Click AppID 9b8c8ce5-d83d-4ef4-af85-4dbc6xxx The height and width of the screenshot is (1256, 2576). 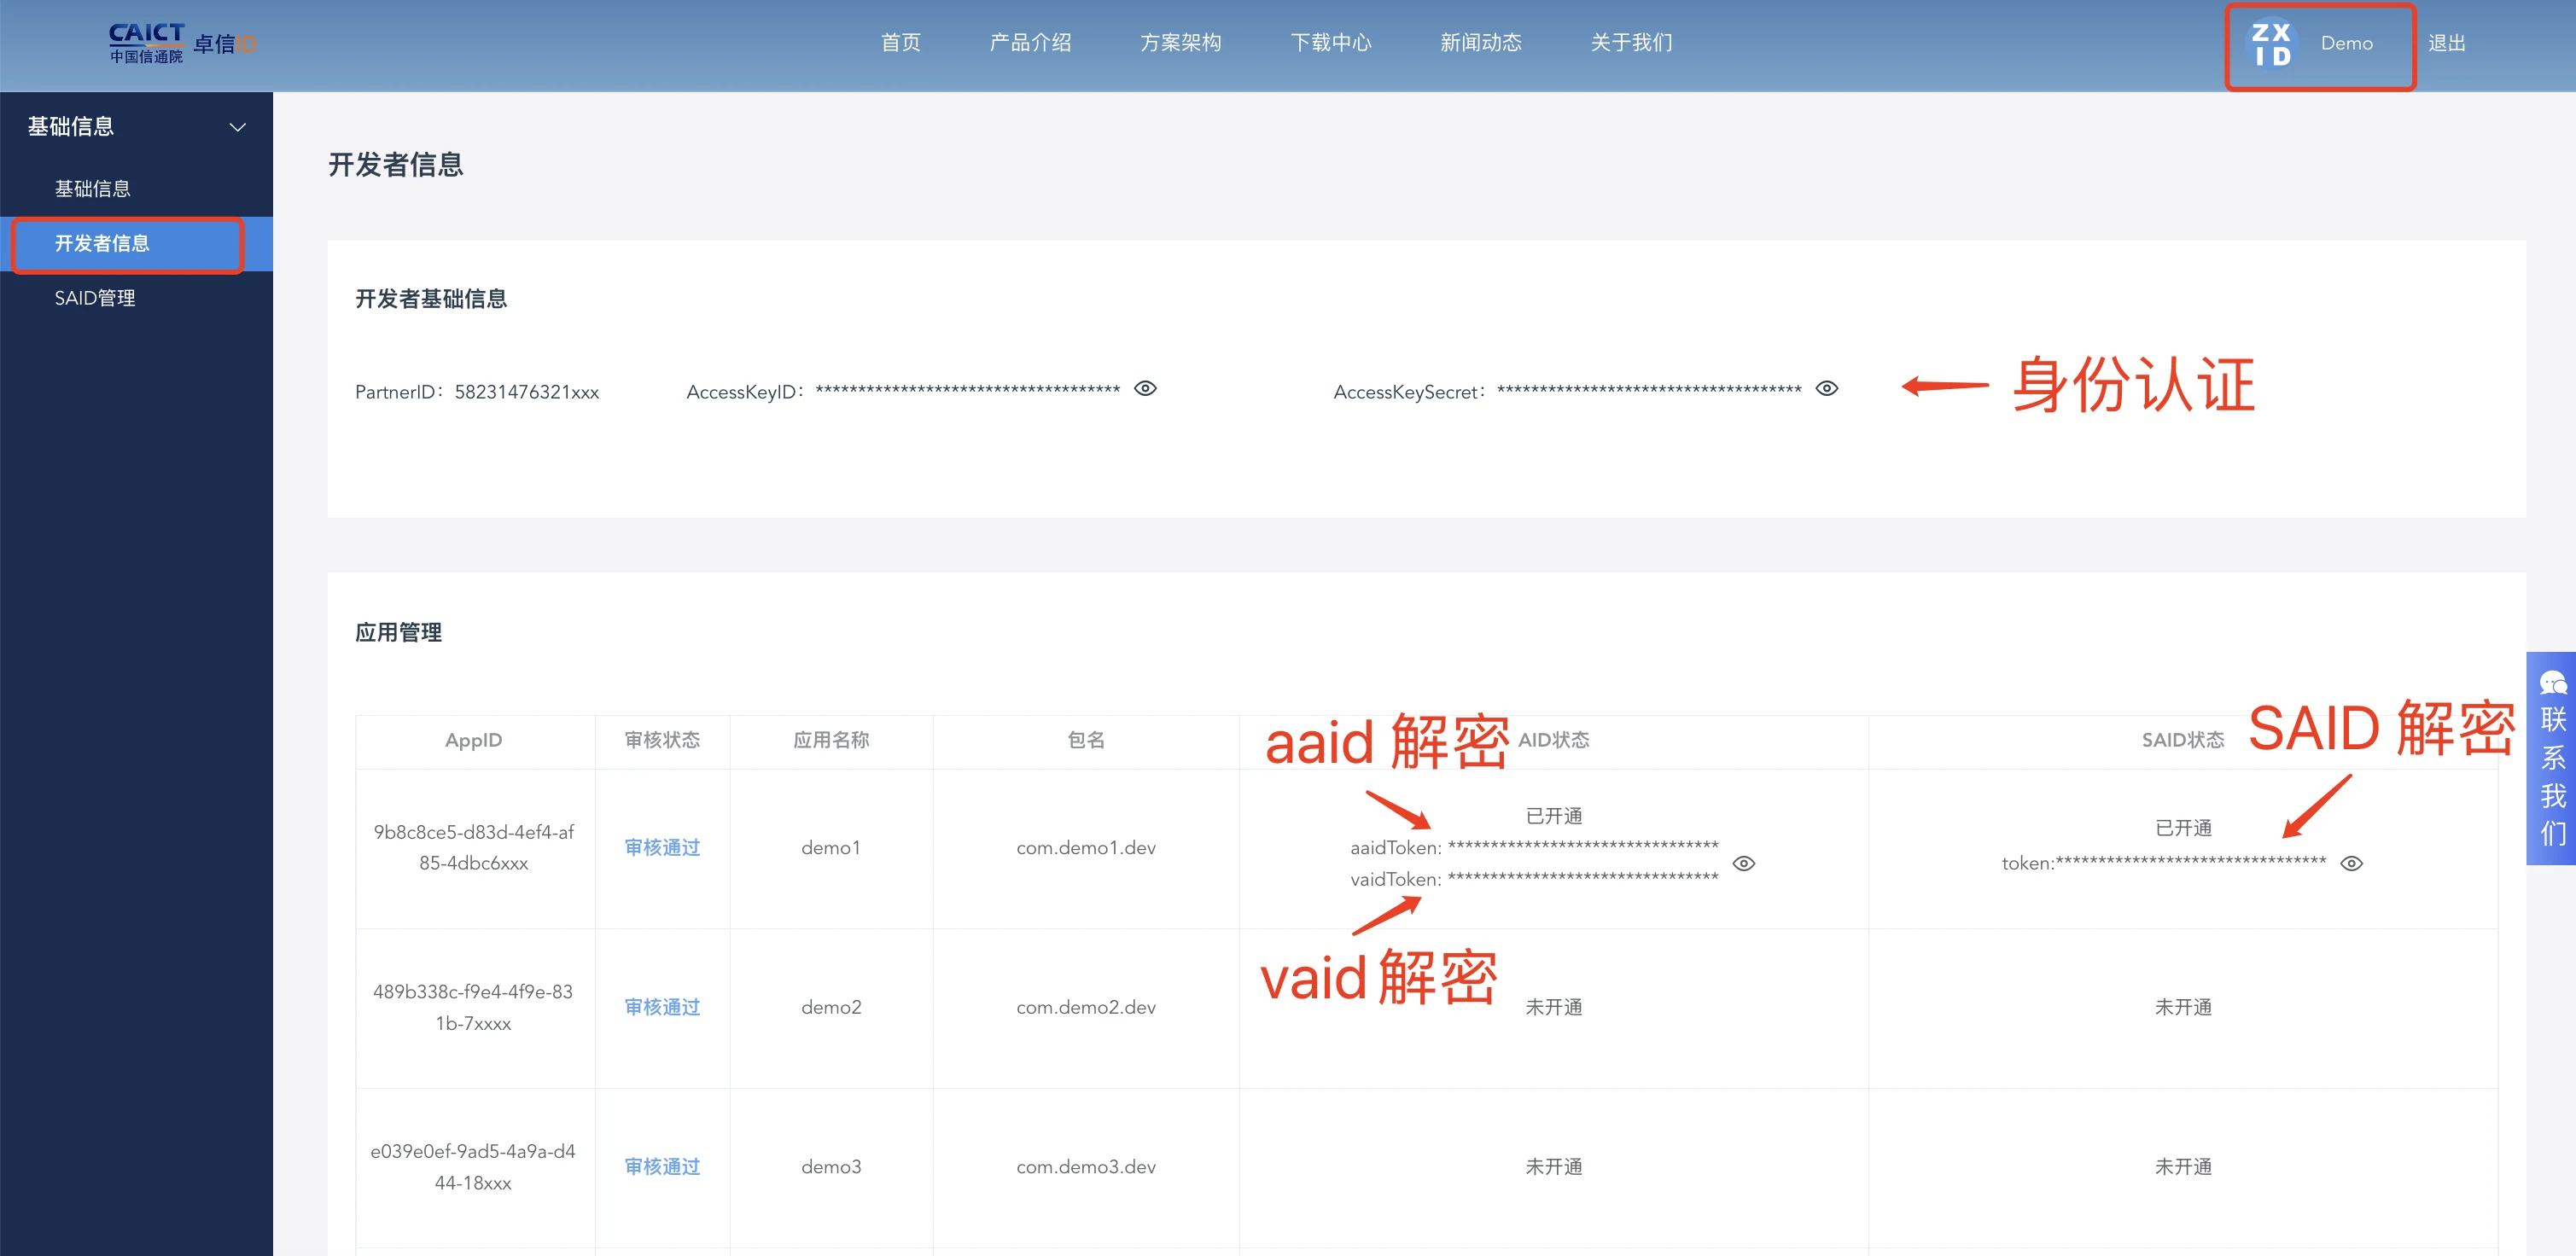pos(473,848)
